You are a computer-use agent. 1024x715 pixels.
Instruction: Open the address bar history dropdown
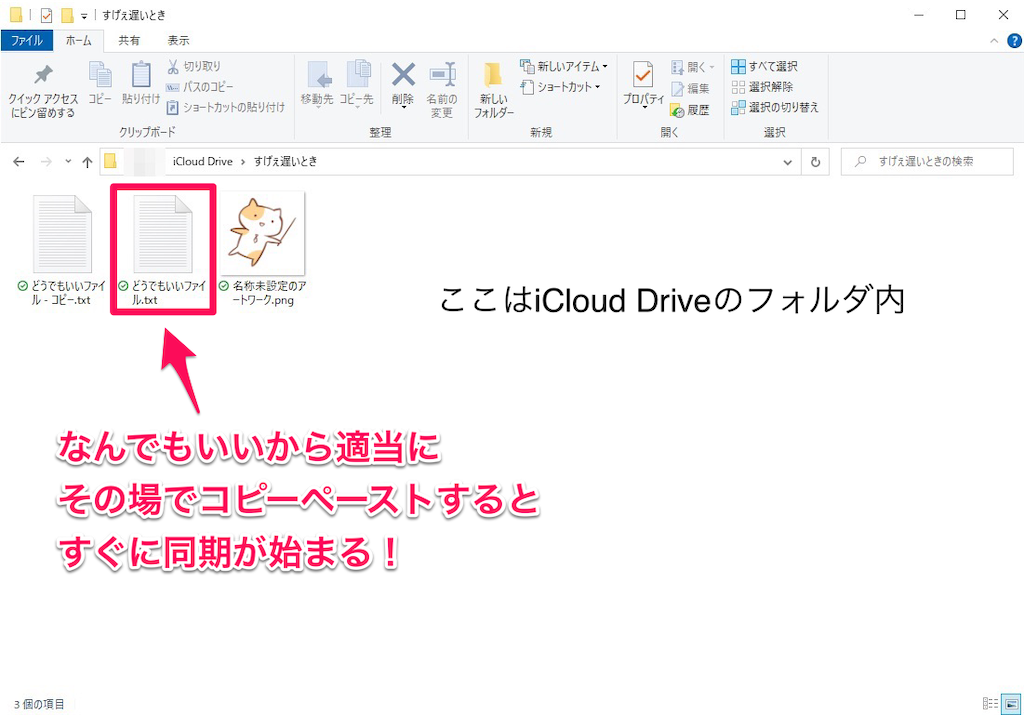[x=787, y=161]
